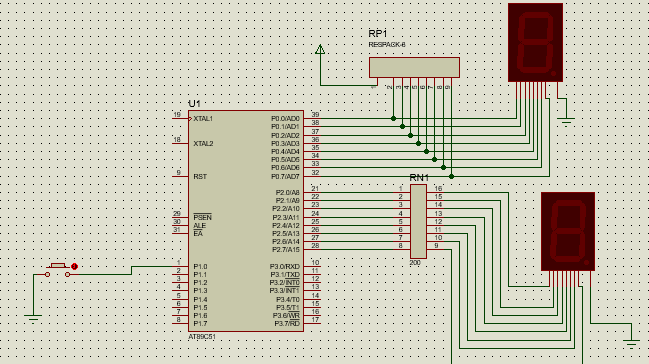
Task: Click the ground symbol beside the upper display
Action: 566,121
